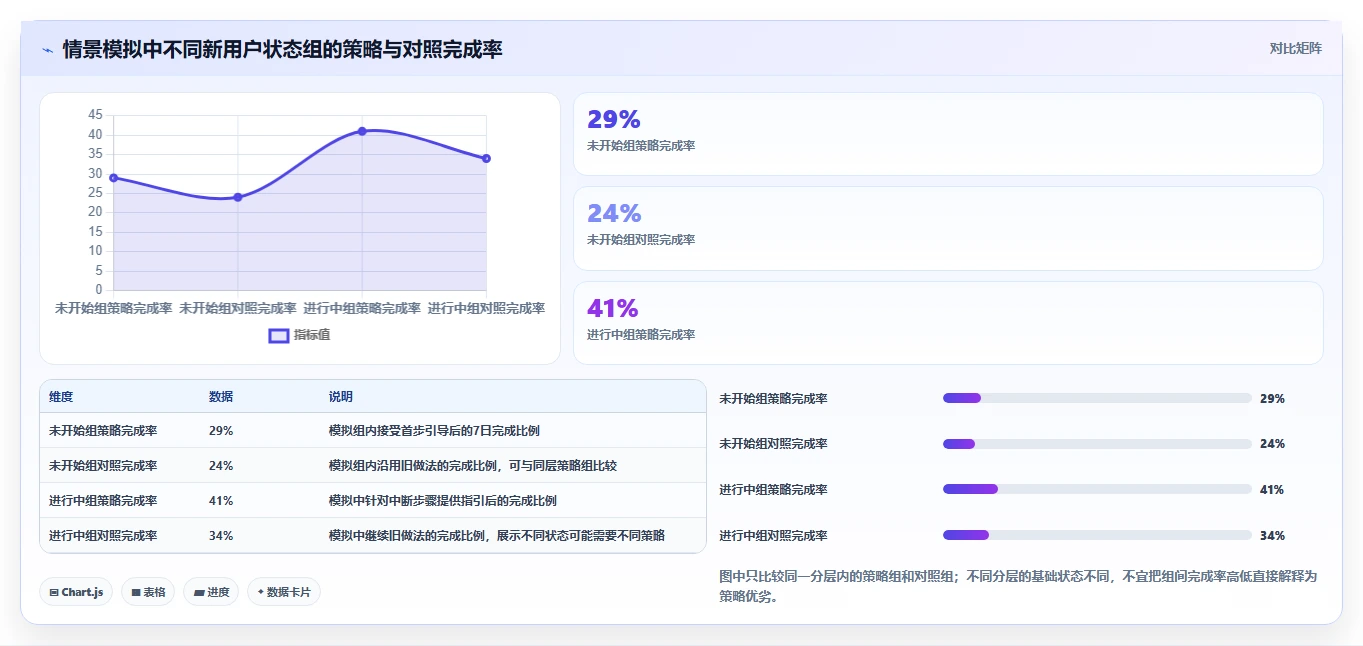Viewport: 1363px width, 646px height.
Task: Click the Chart.js tag chip
Action: 76,592
